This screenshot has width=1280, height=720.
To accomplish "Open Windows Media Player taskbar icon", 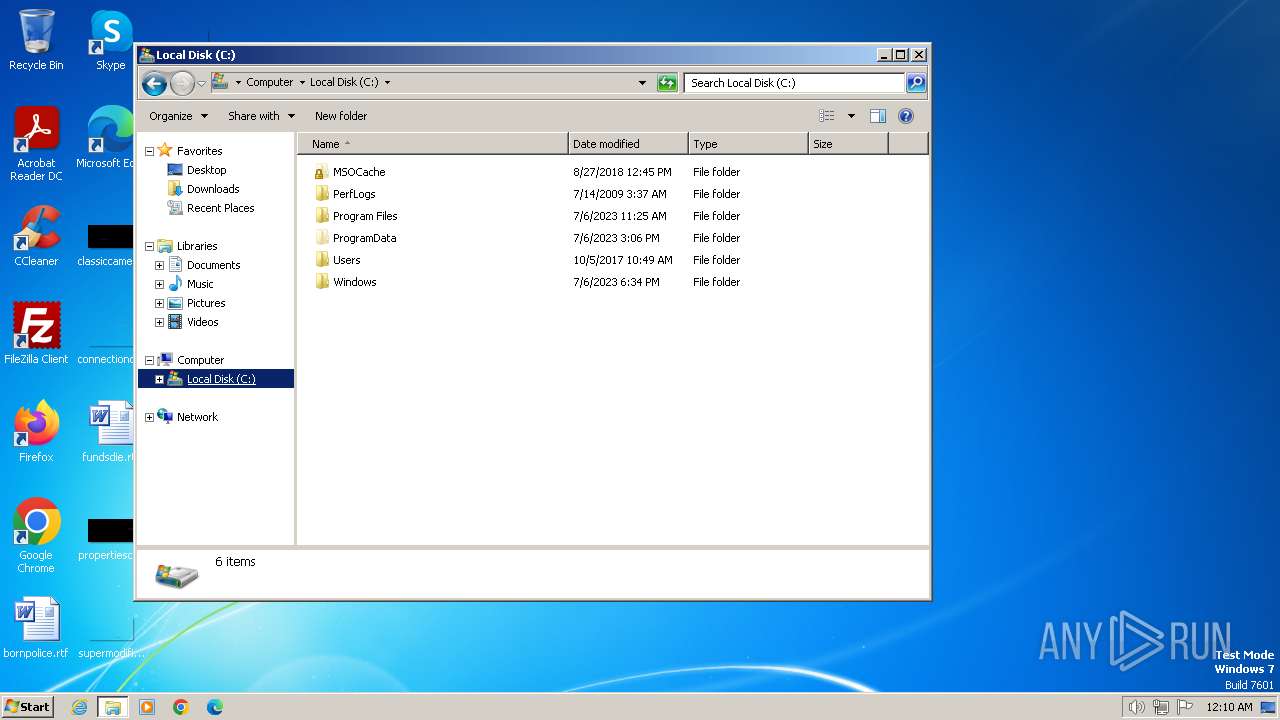I will pos(147,707).
